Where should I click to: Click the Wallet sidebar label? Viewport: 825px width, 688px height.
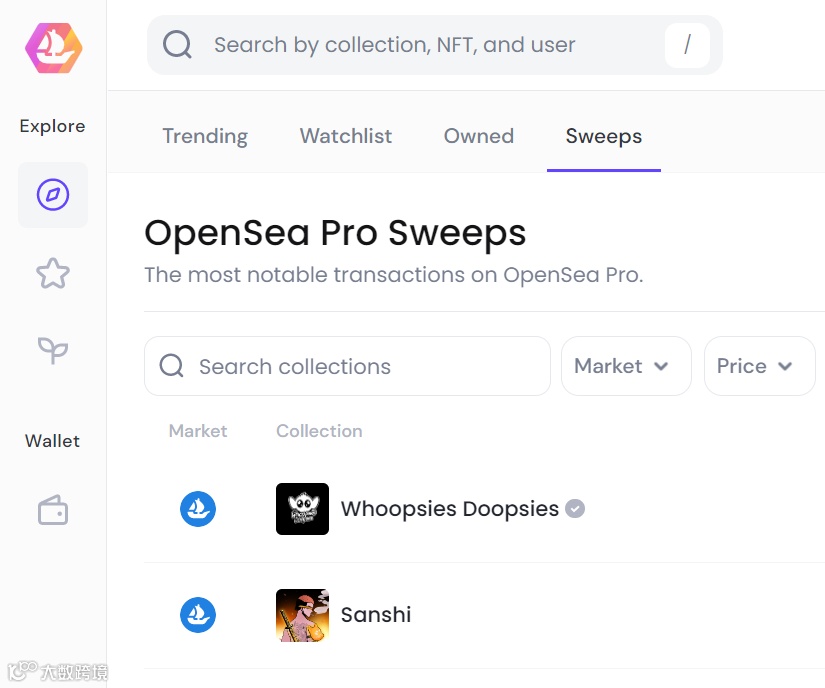[52, 441]
